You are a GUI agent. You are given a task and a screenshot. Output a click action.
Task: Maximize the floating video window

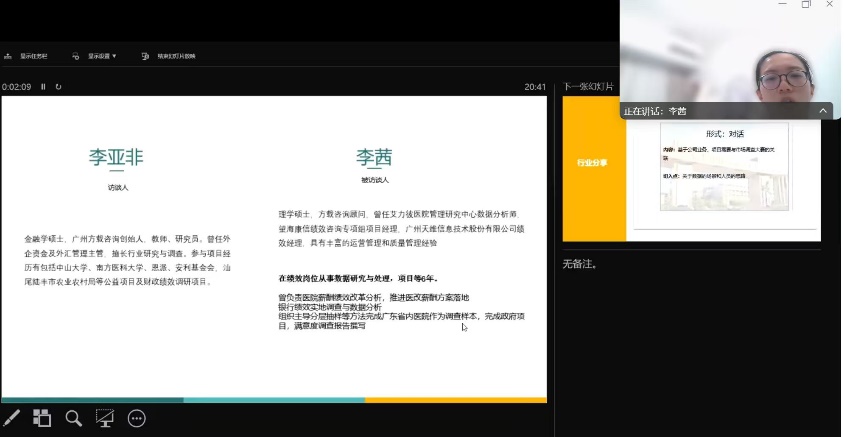click(x=806, y=5)
